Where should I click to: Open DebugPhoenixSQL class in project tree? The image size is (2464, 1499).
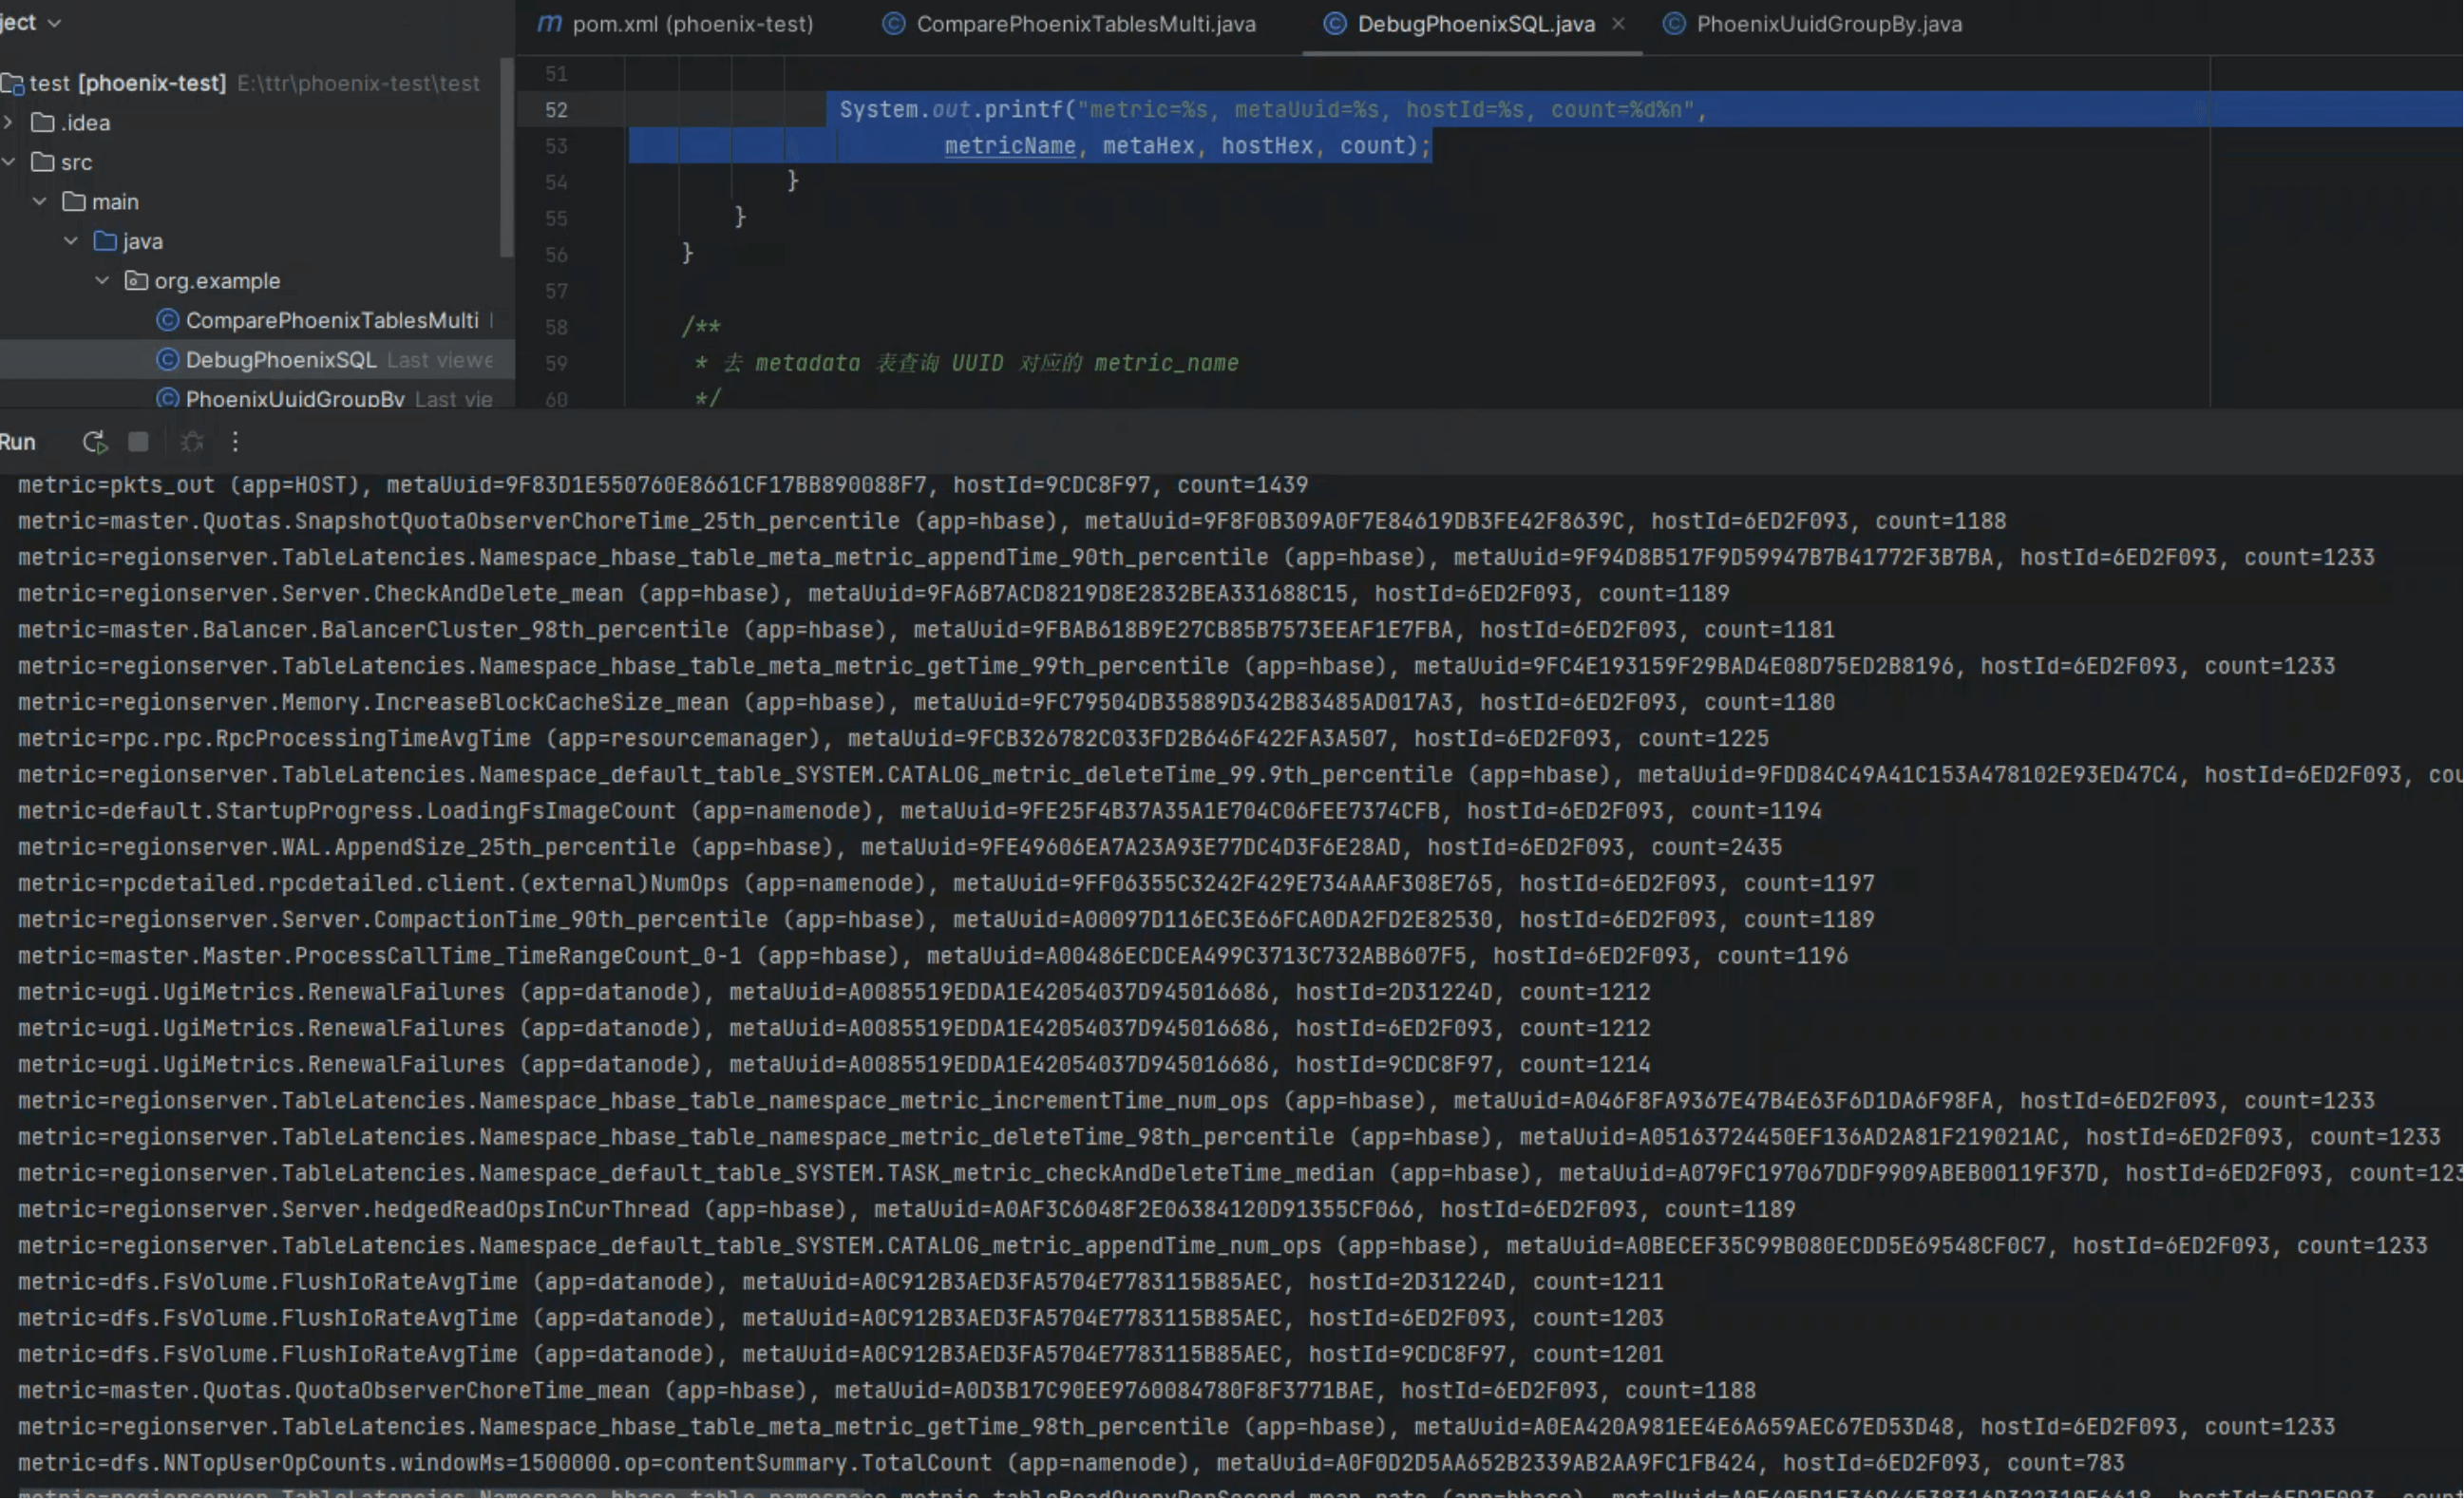tap(281, 360)
